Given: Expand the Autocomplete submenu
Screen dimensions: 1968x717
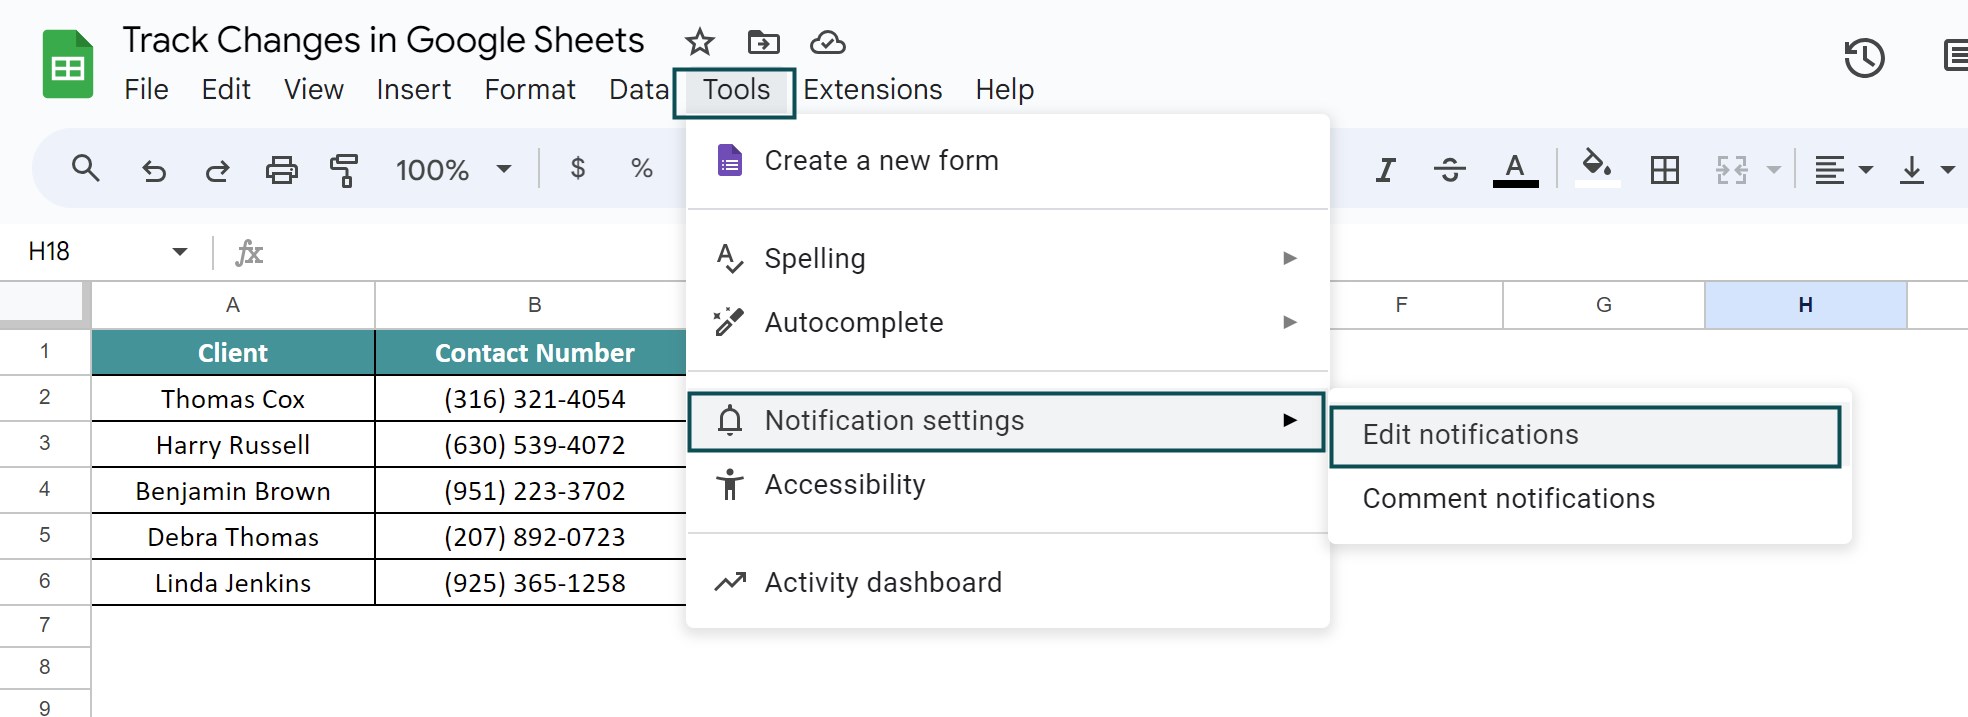Looking at the screenshot, I should point(1008,322).
